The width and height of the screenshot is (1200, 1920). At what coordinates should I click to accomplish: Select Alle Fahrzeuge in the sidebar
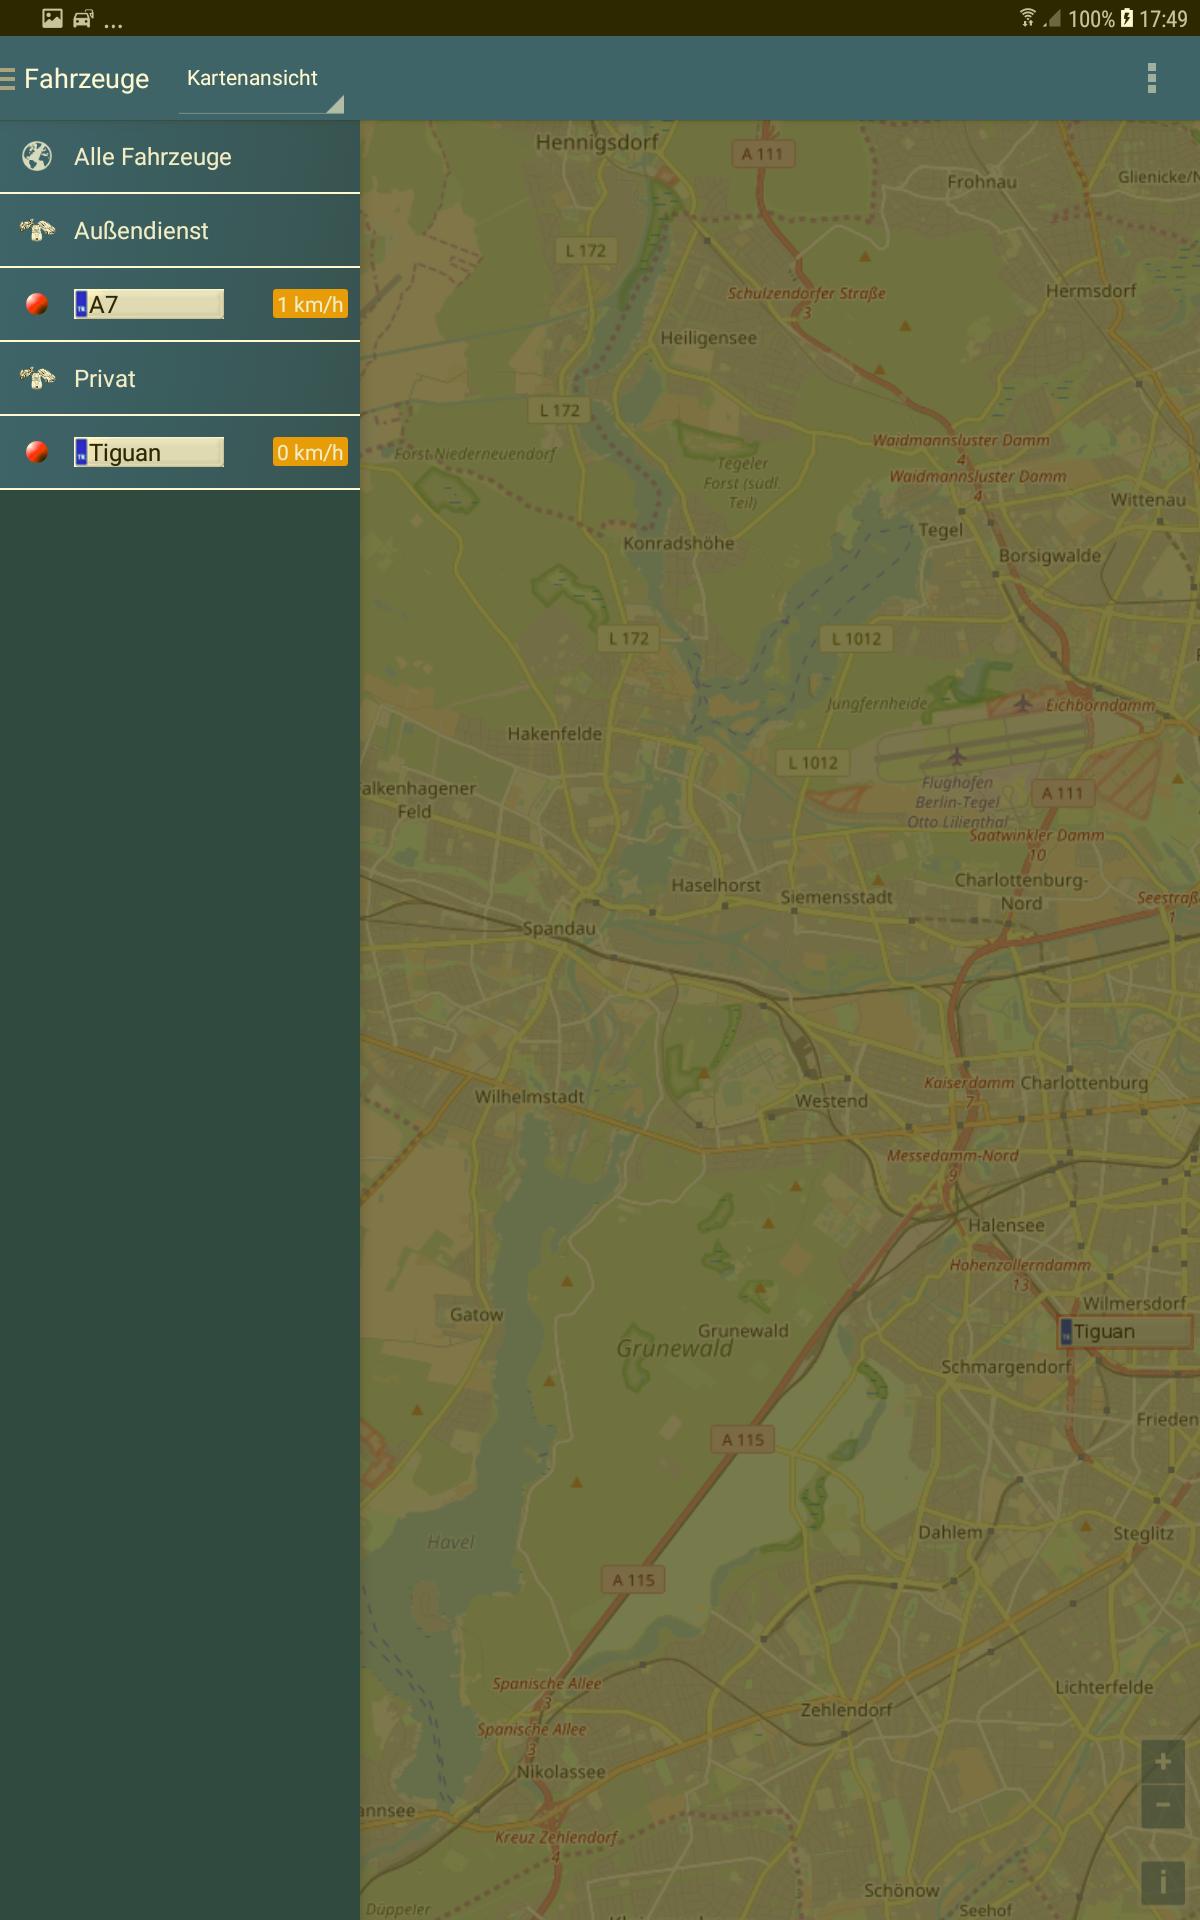tap(153, 157)
